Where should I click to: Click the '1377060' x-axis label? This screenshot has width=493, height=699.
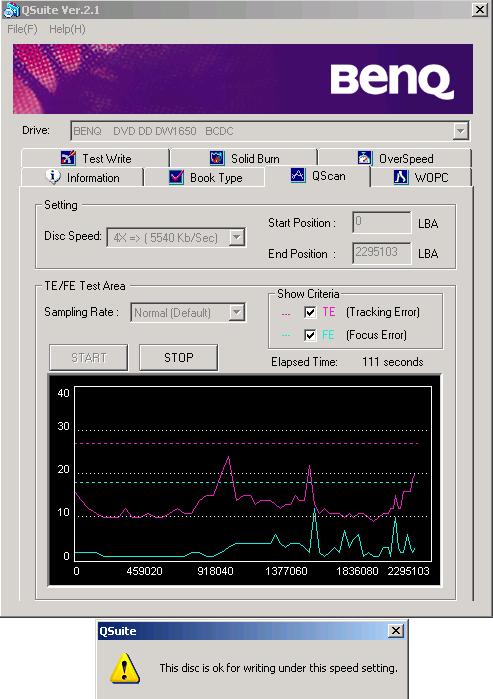coord(286,571)
